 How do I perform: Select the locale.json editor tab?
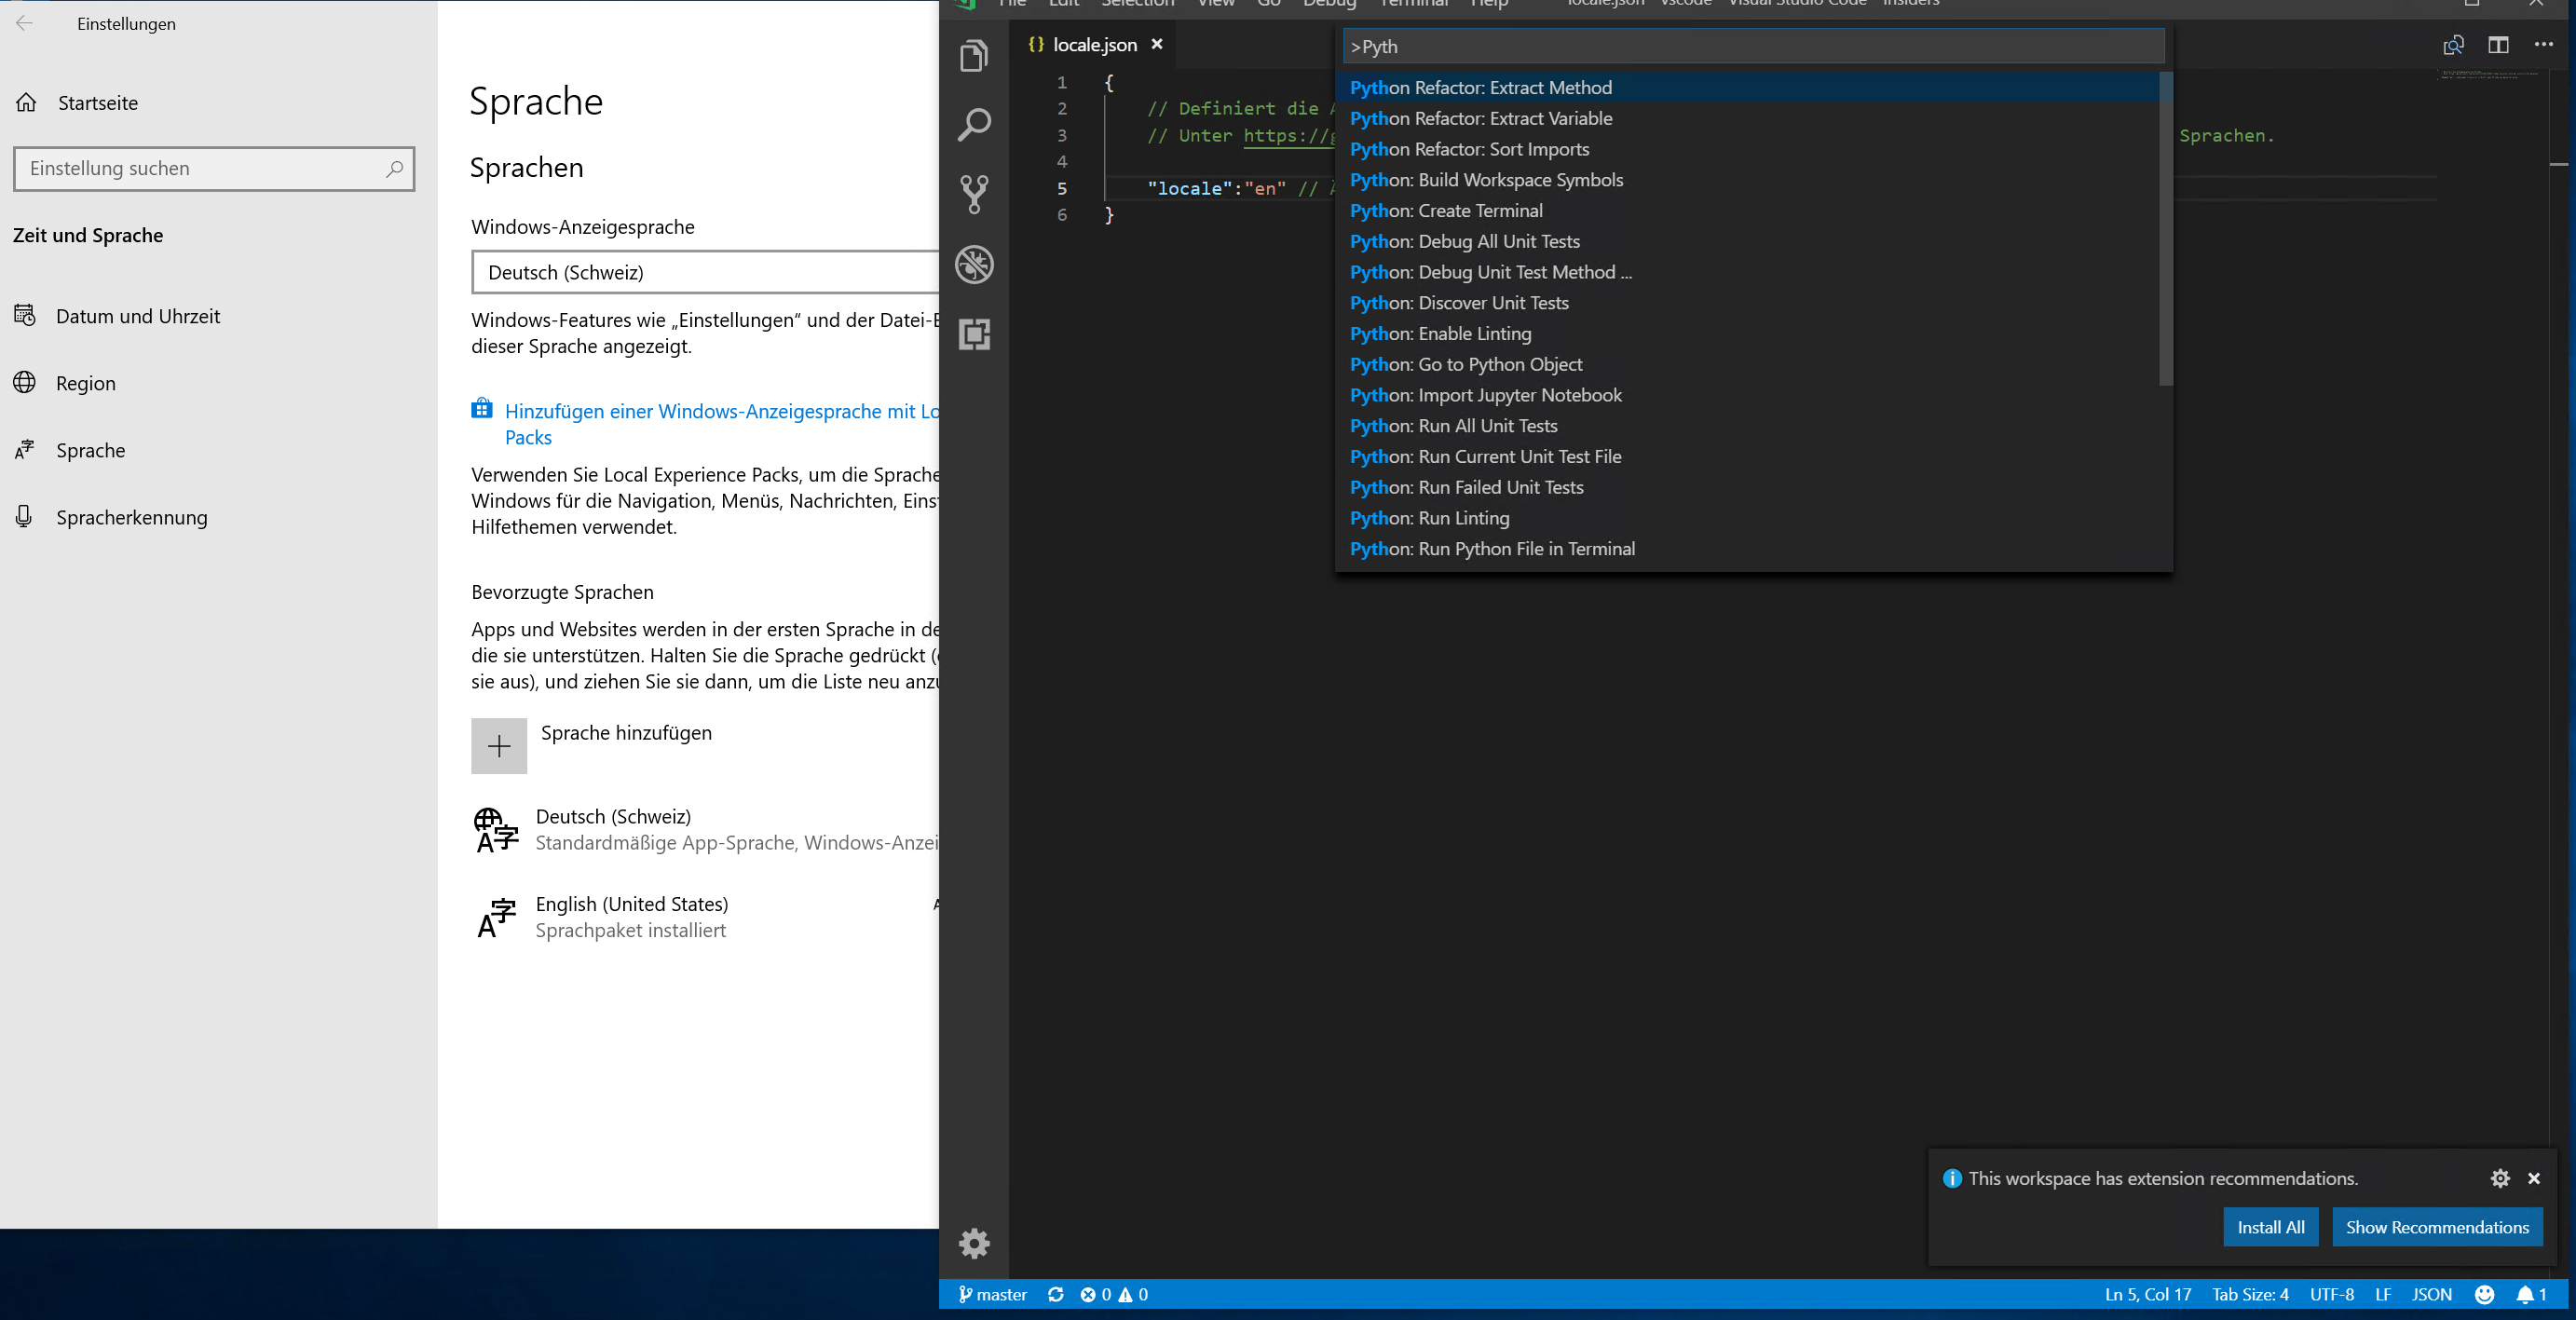[1094, 45]
